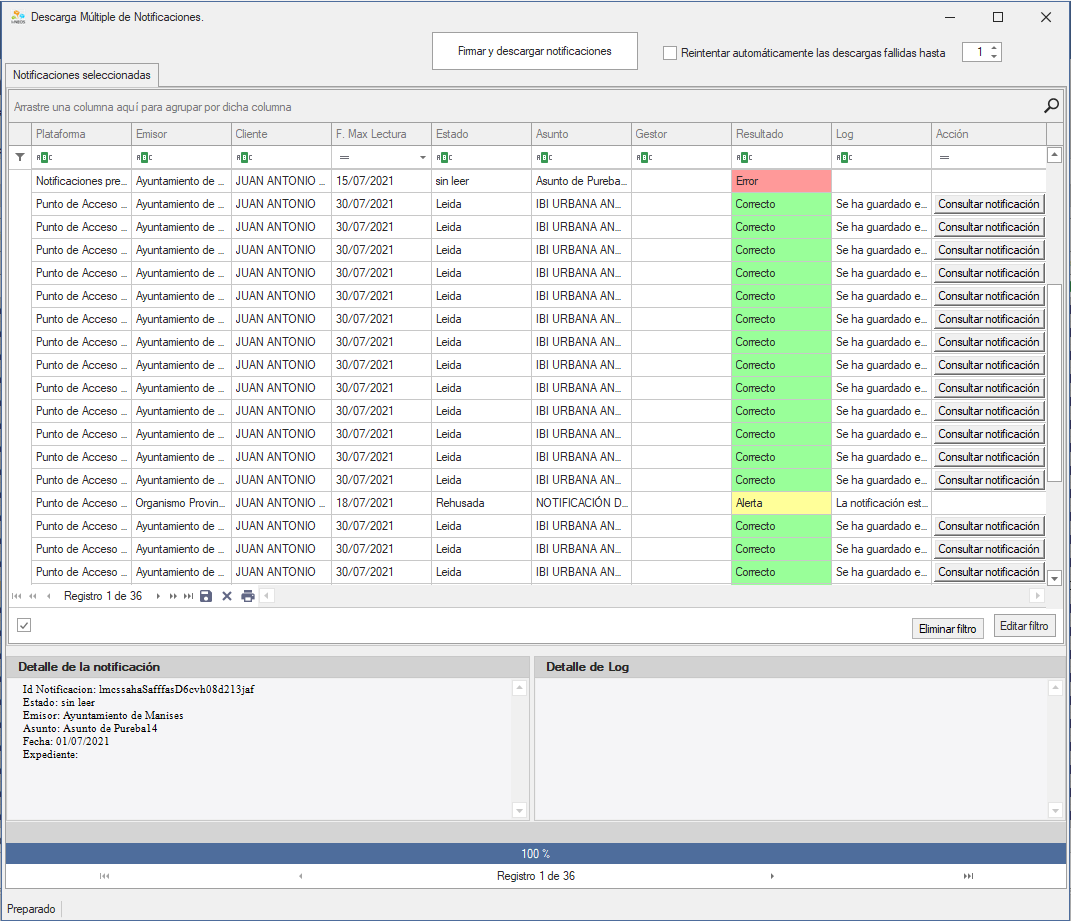The image size is (1071, 921).
Task: Open filter operator icon for Emisor column
Action: pyautogui.click(x=144, y=157)
